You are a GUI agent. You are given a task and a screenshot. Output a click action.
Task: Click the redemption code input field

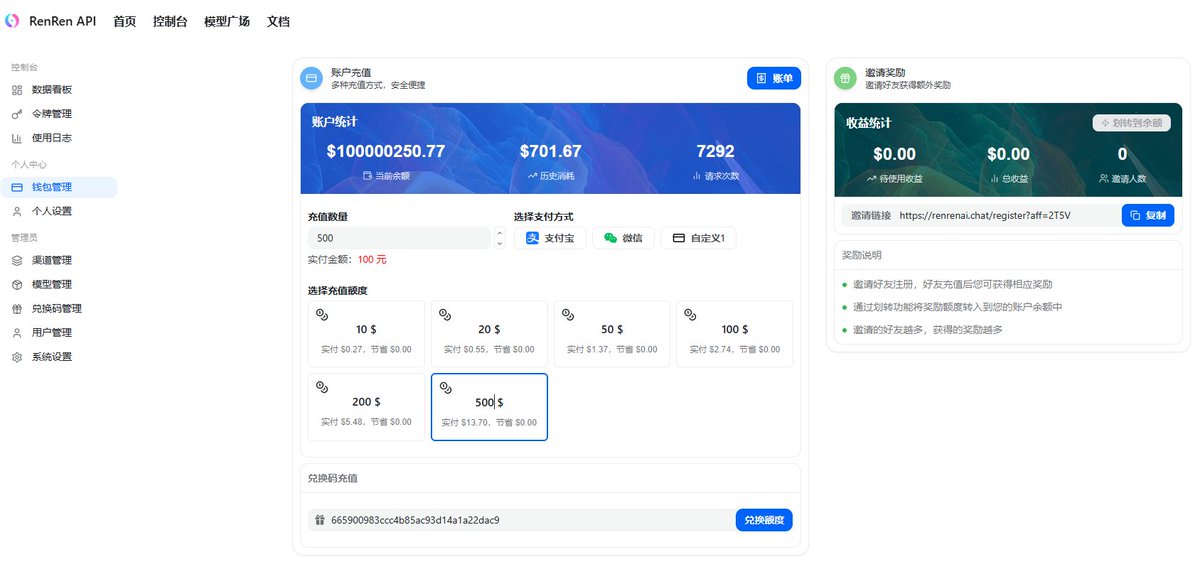coord(520,520)
